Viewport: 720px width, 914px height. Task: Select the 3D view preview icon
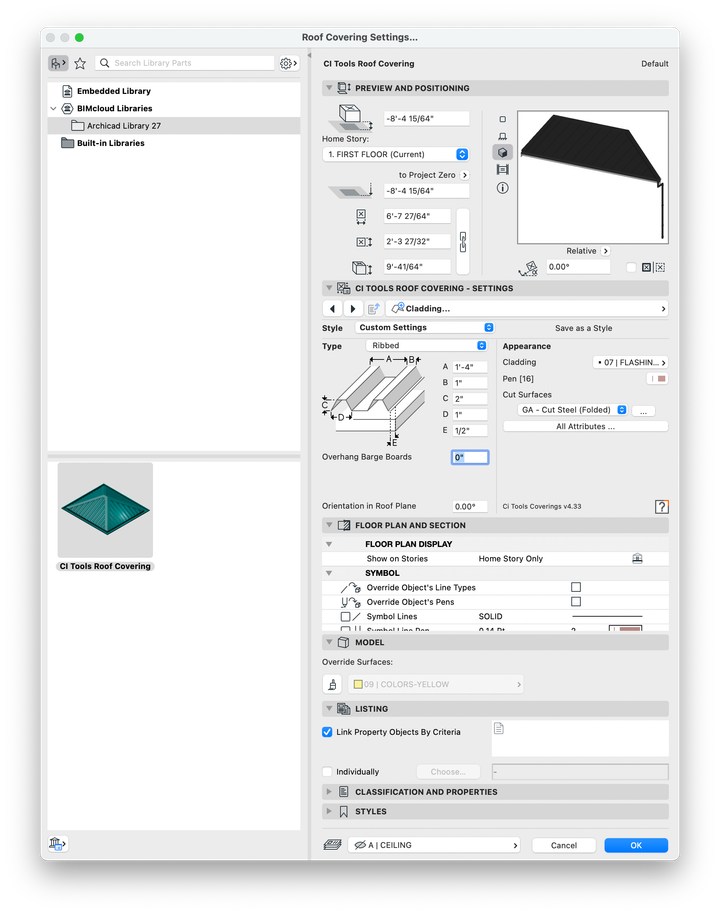[x=503, y=153]
